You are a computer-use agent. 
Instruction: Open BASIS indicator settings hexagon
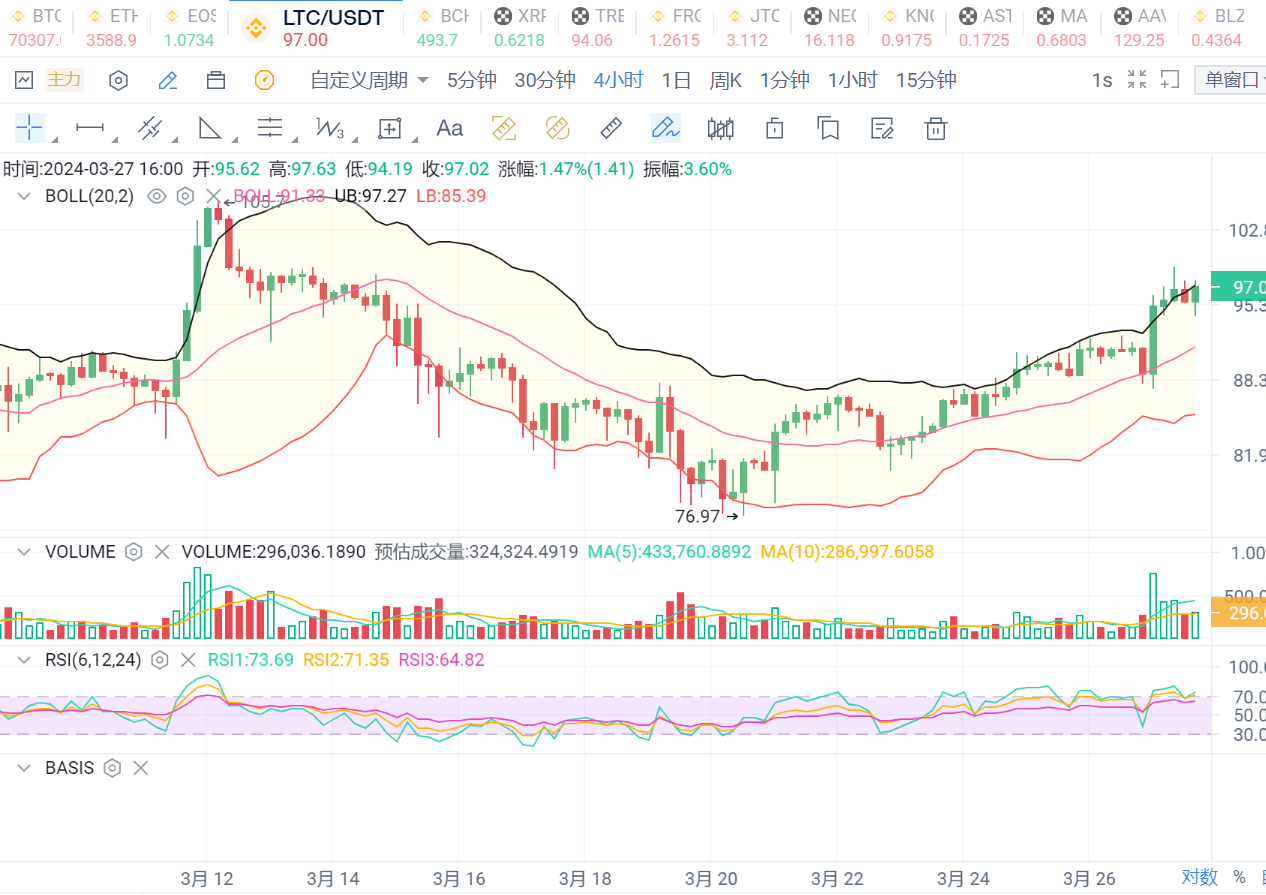point(113,768)
